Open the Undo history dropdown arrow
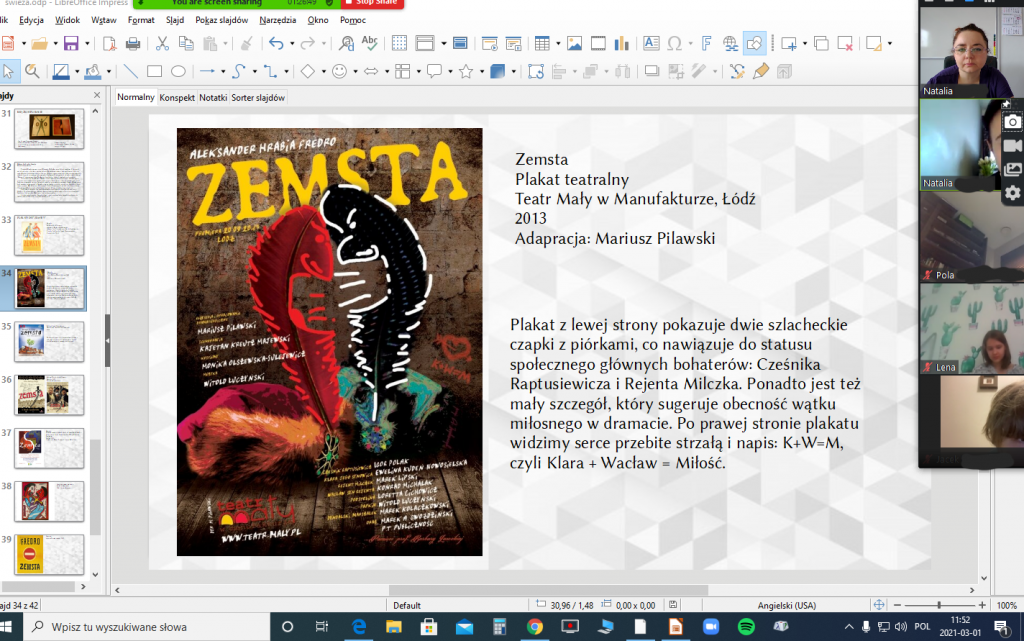This screenshot has width=1024, height=641. (292, 43)
